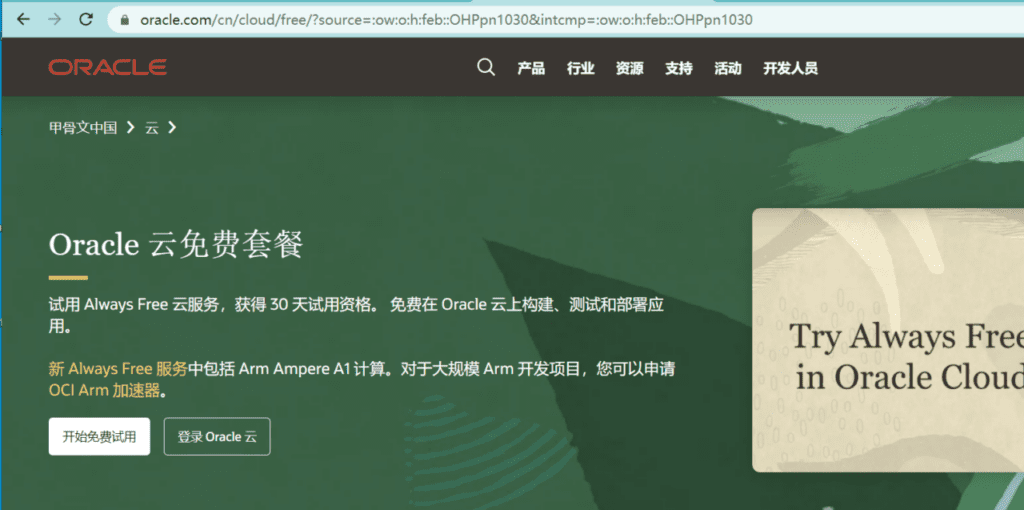Click the browser back arrow

[x=24, y=19]
